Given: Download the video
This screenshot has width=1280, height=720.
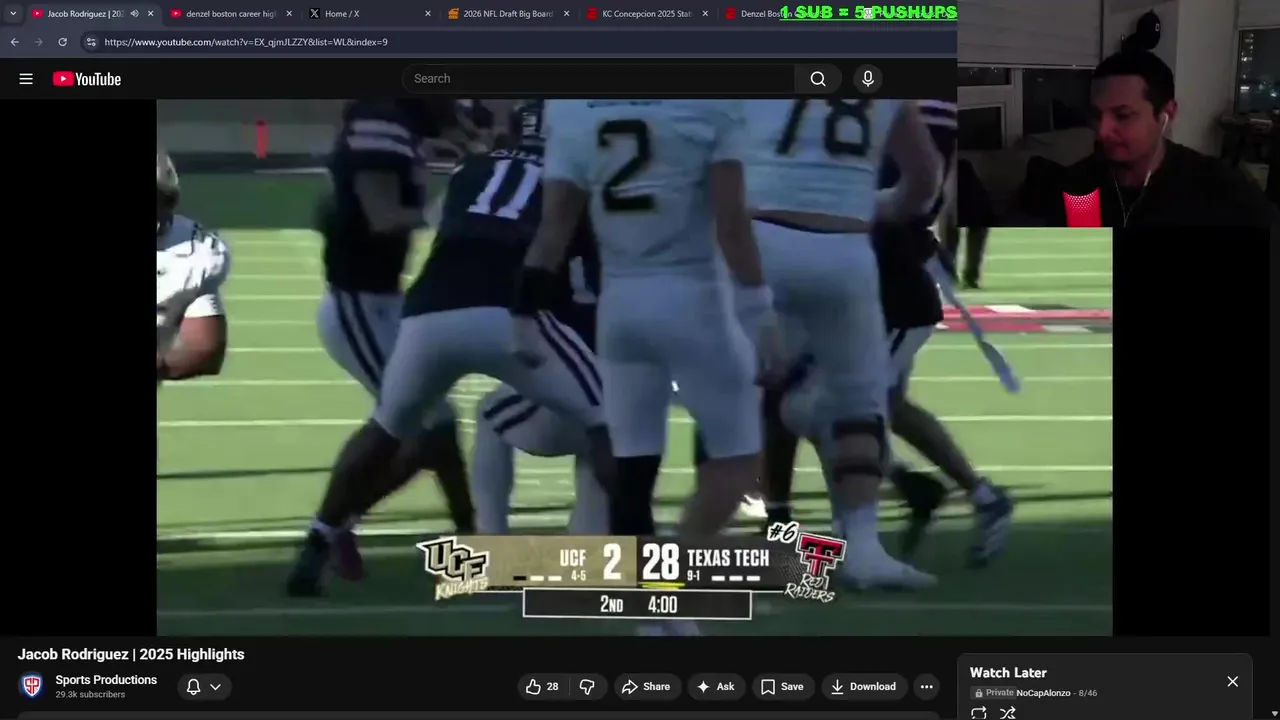Looking at the screenshot, I should pyautogui.click(x=864, y=687).
